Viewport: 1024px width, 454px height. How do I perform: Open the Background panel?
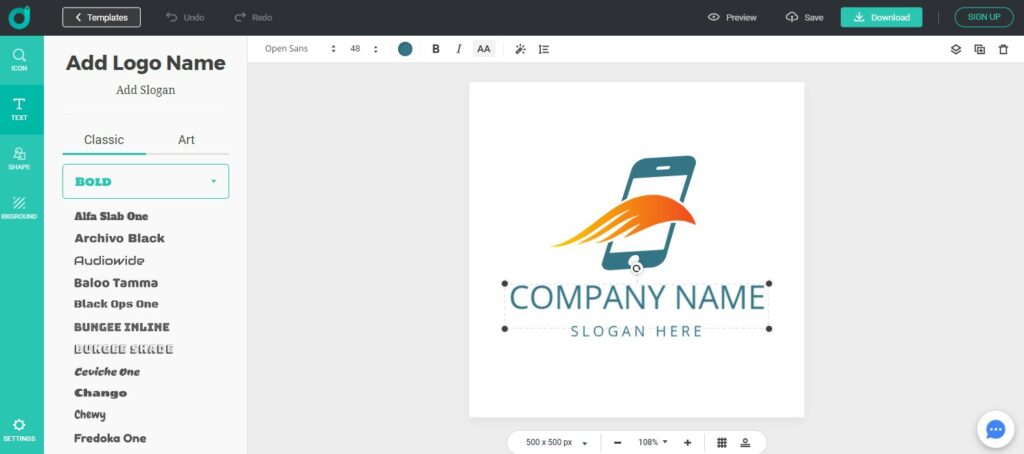click(19, 208)
